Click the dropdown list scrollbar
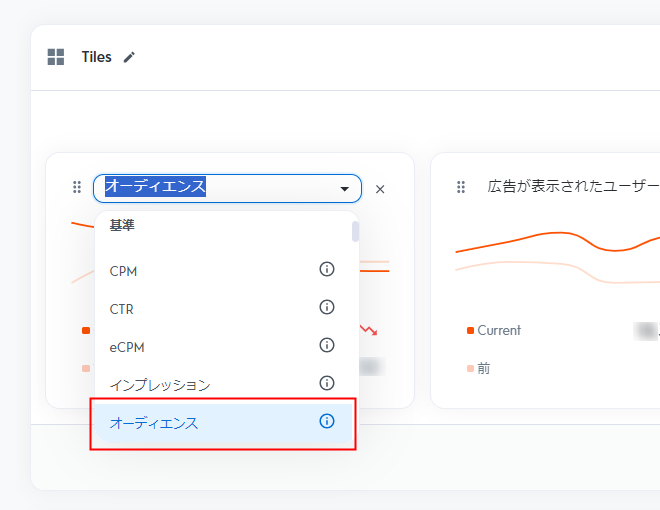This screenshot has height=510, width=660. point(355,232)
